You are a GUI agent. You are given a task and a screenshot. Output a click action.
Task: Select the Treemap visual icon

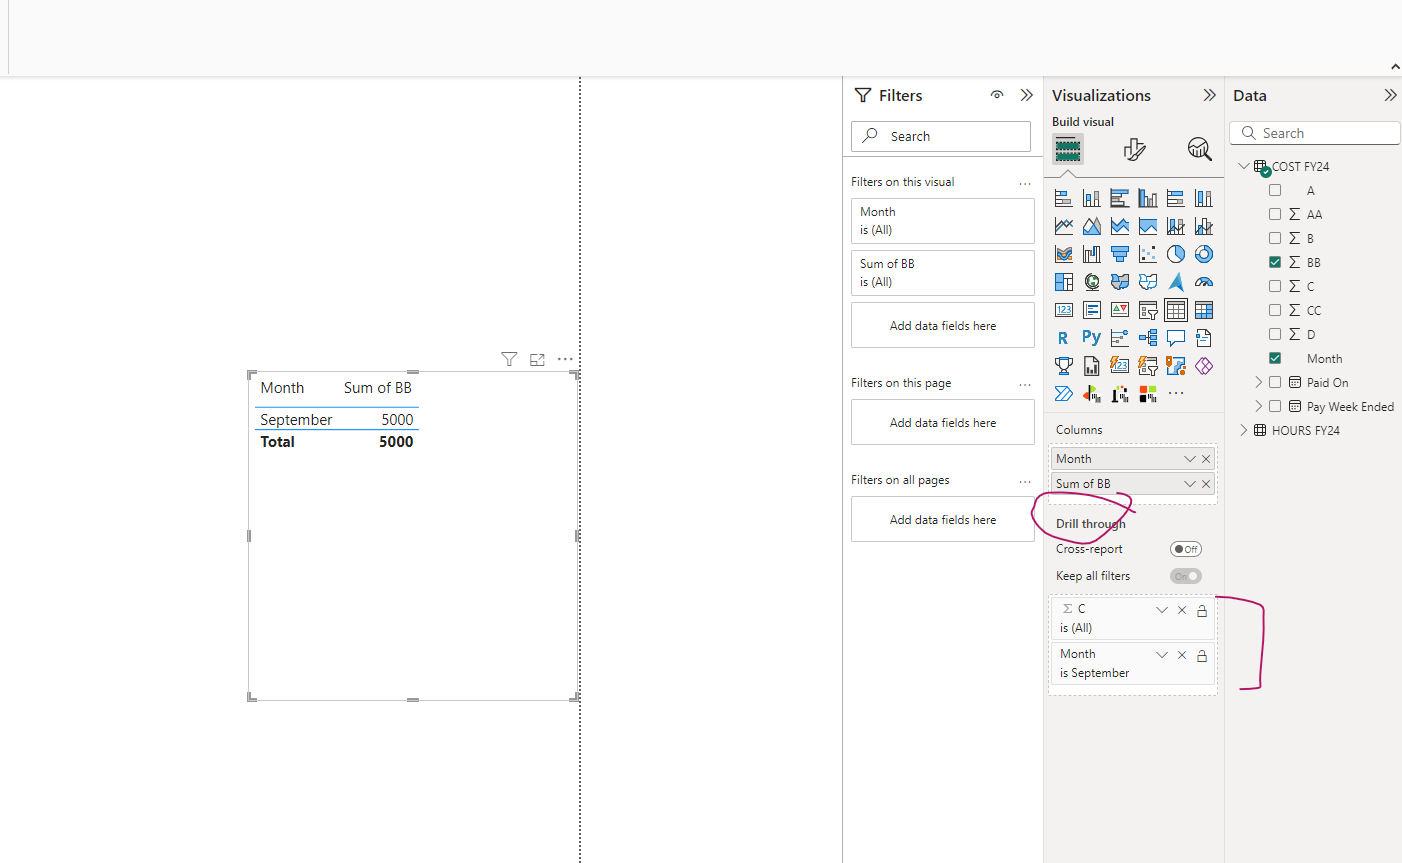coord(1064,282)
